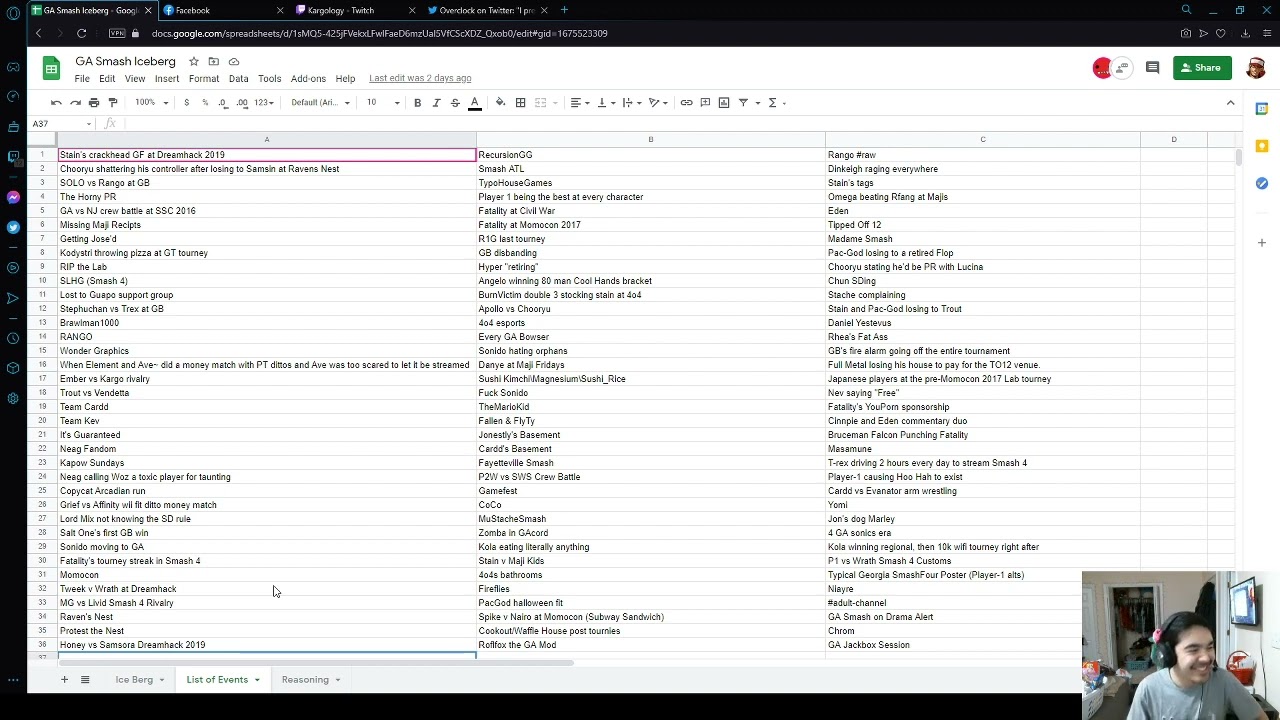Format selection as currency
Viewport: 1280px width, 720px height.
pyautogui.click(x=186, y=102)
